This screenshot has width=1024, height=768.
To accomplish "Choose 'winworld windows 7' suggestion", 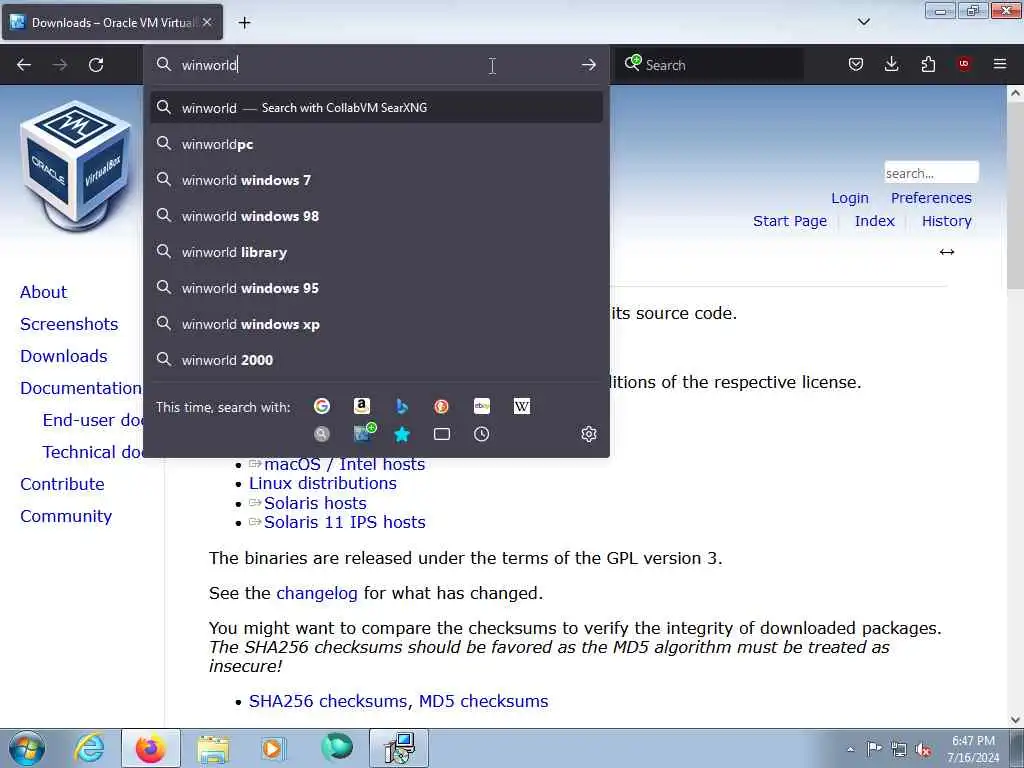I will point(376,180).
